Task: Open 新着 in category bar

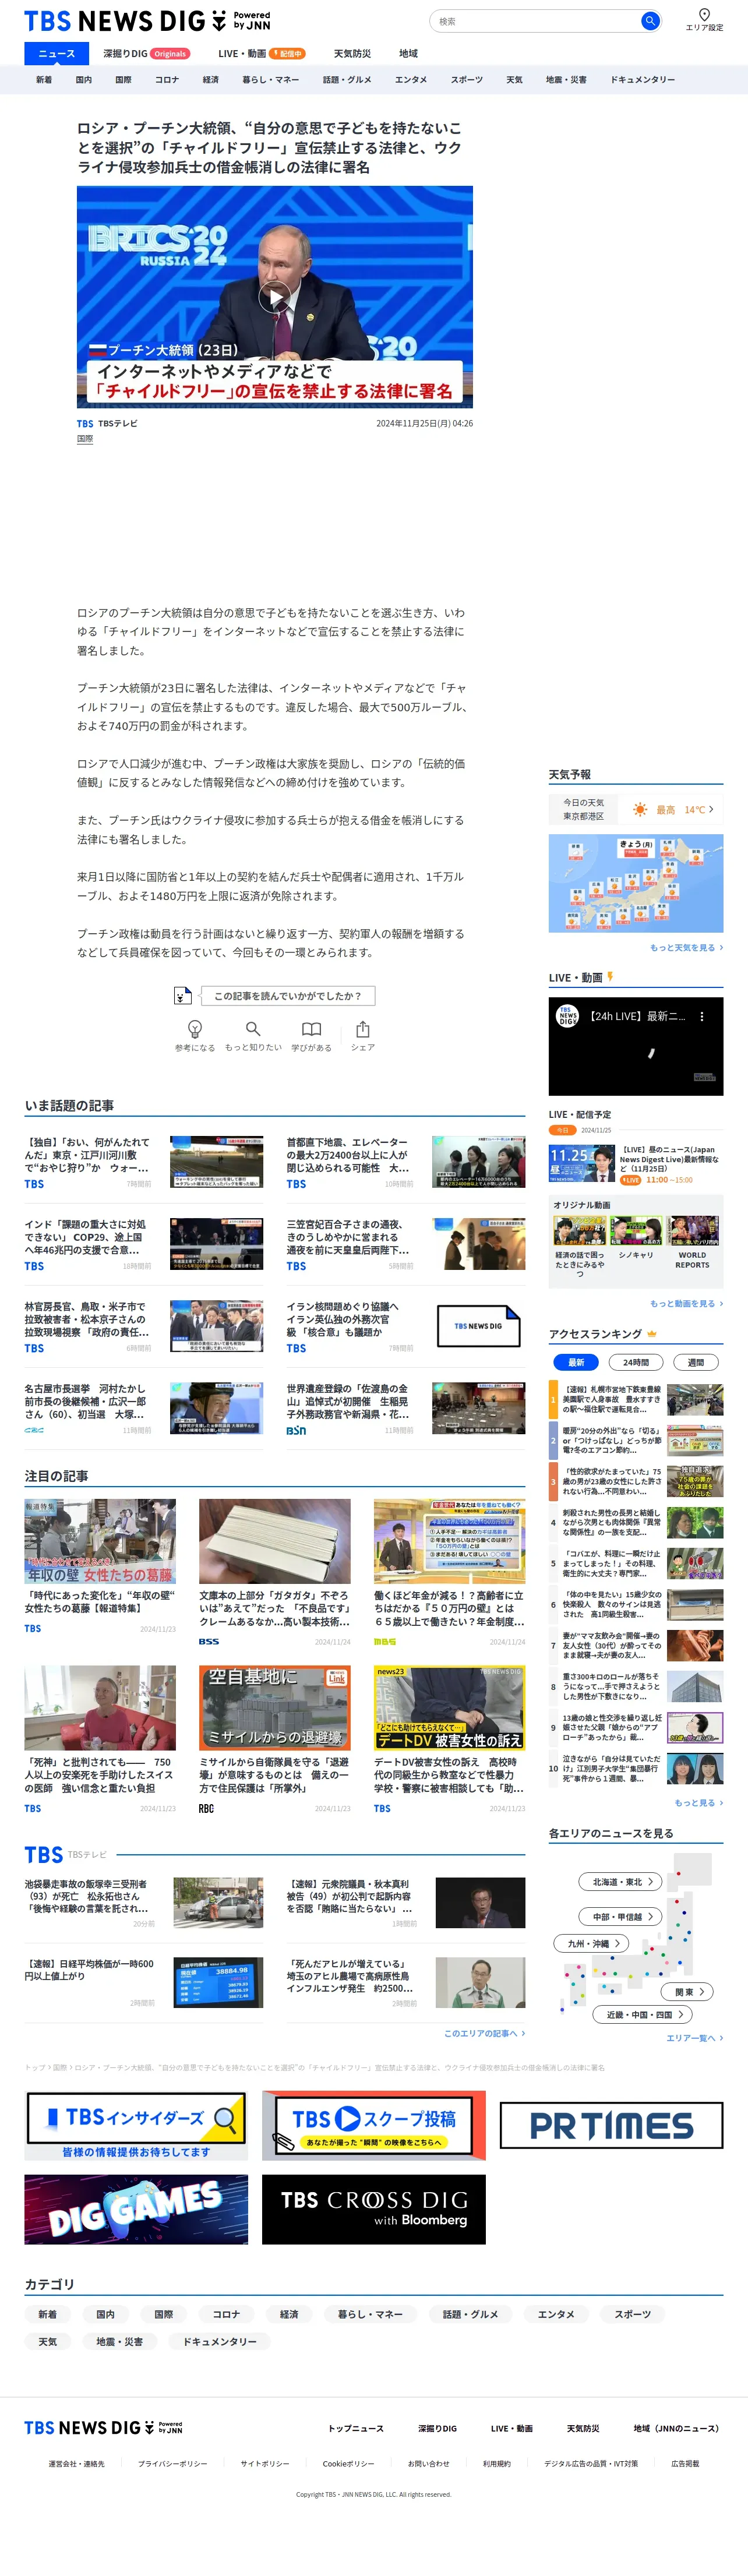Action: pos(44,80)
